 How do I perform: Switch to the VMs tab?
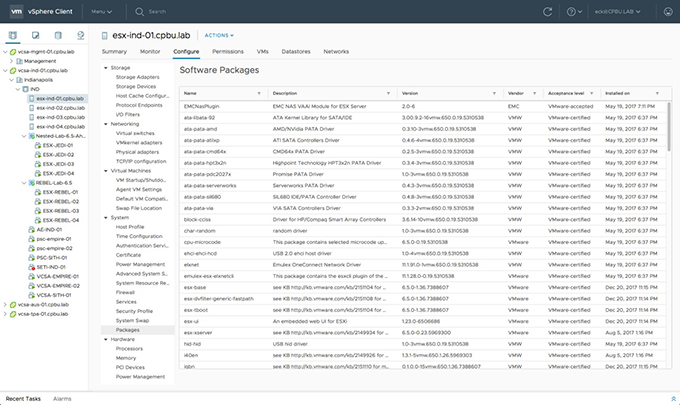(x=262, y=52)
